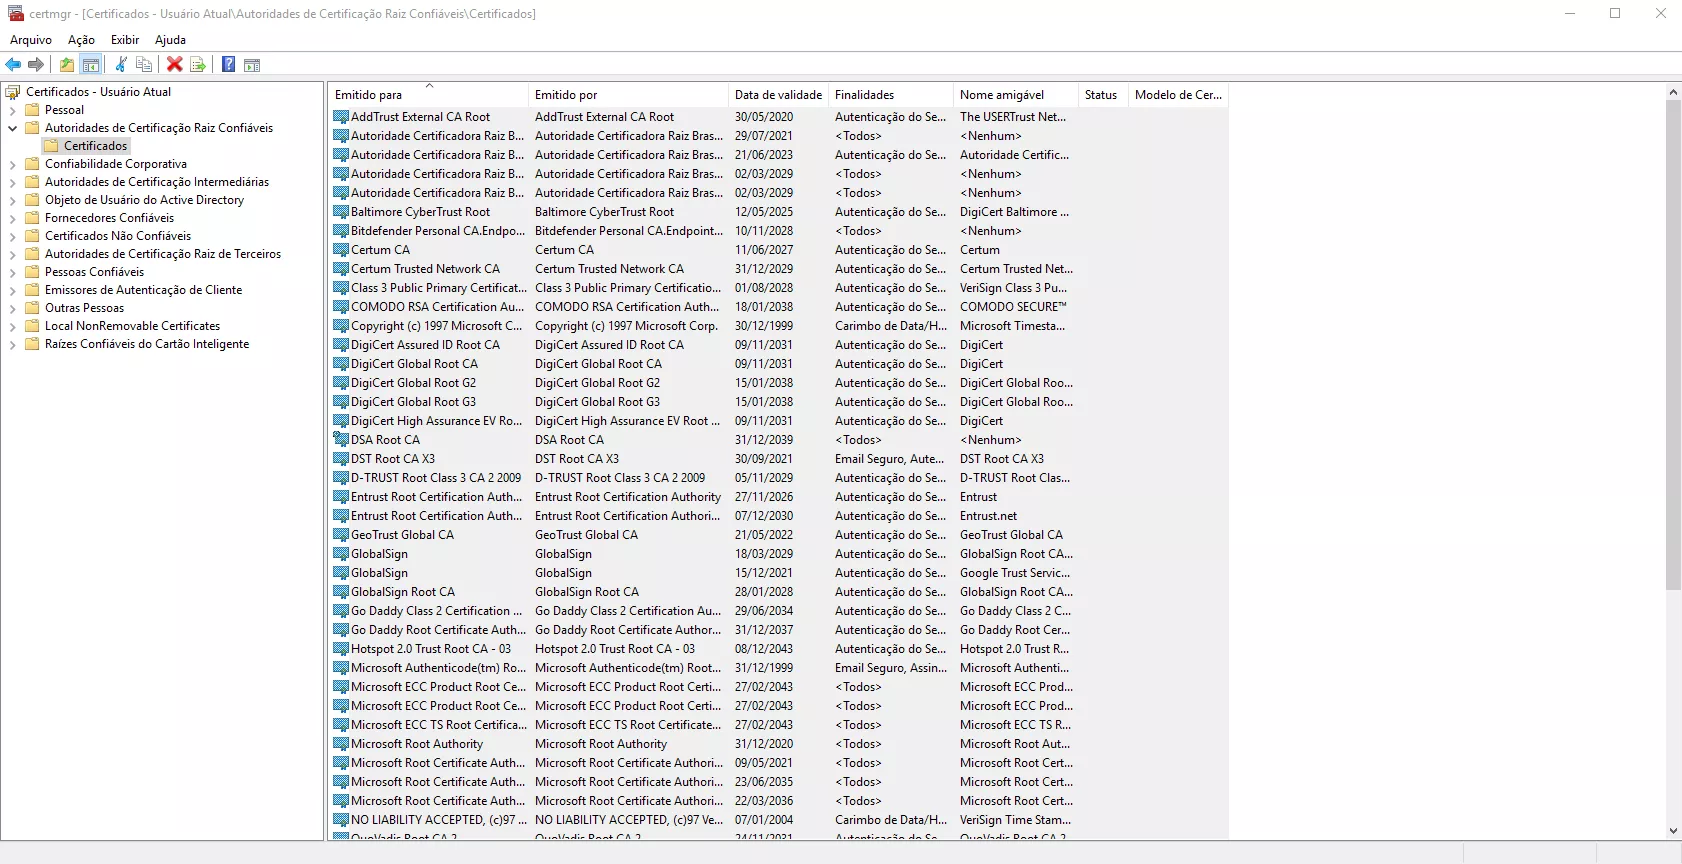Click the certificate icon of COMODO RSA Certification row
Screen dimensions: 1682x864
coord(341,307)
